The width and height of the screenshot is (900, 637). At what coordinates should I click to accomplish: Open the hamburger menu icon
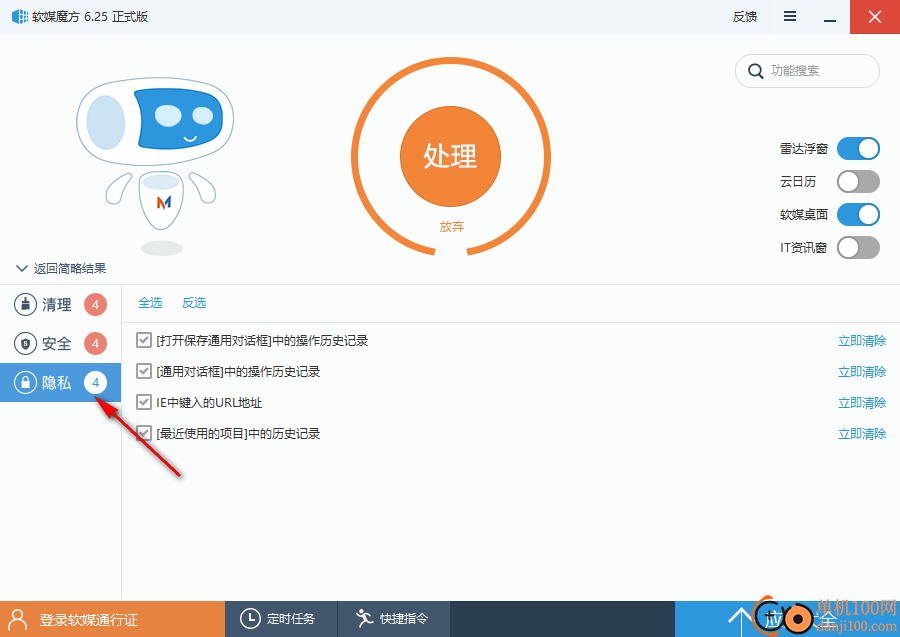click(x=790, y=17)
